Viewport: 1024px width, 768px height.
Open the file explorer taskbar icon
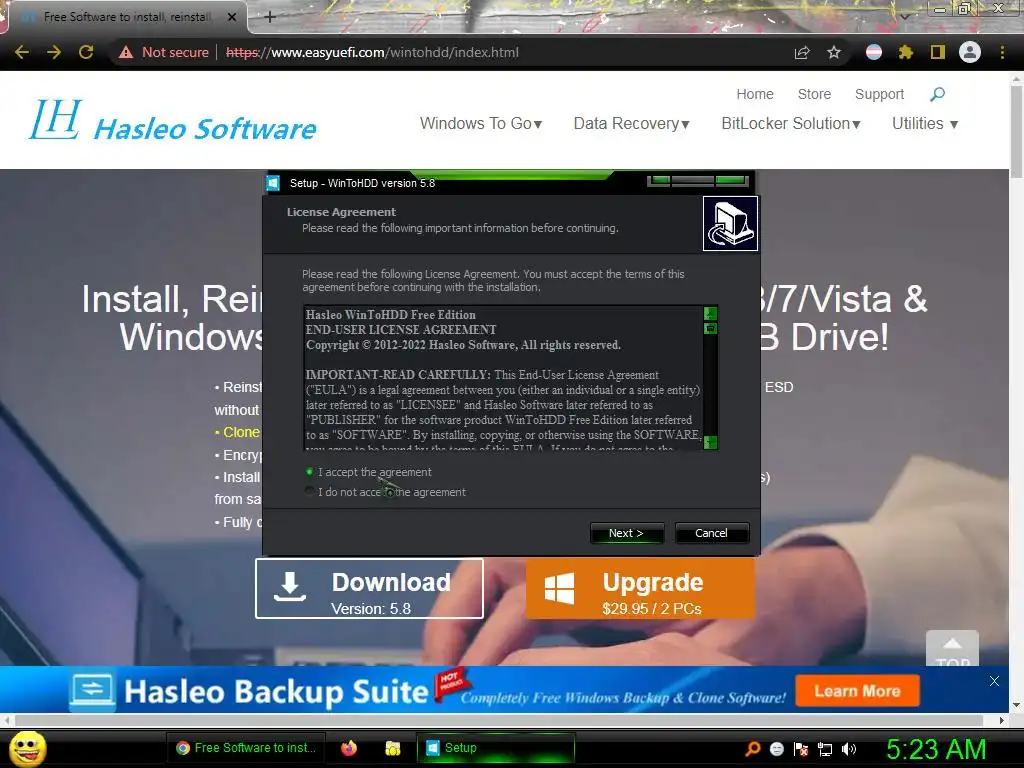point(392,748)
